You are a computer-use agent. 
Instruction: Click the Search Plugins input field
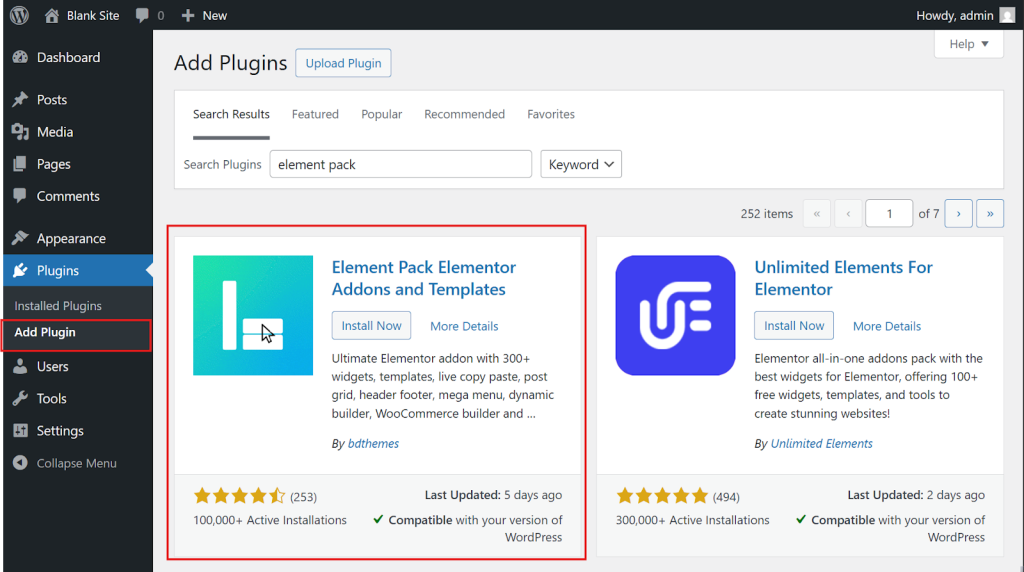pyautogui.click(x=401, y=165)
